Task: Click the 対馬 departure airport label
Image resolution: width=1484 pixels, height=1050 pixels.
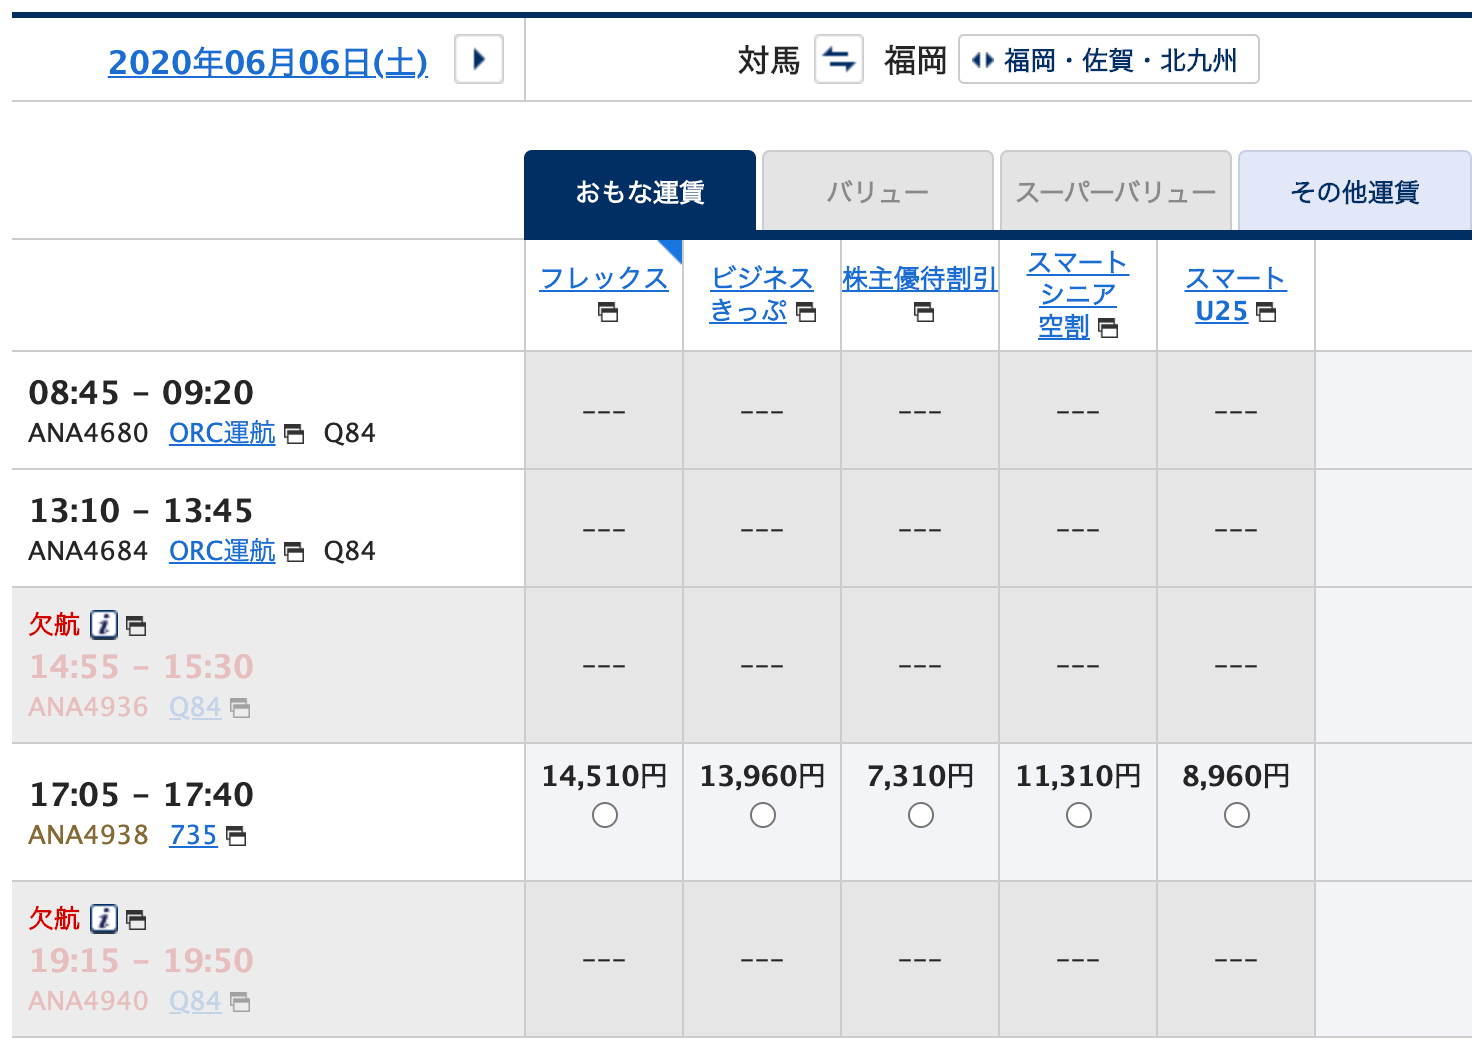Action: tap(769, 60)
